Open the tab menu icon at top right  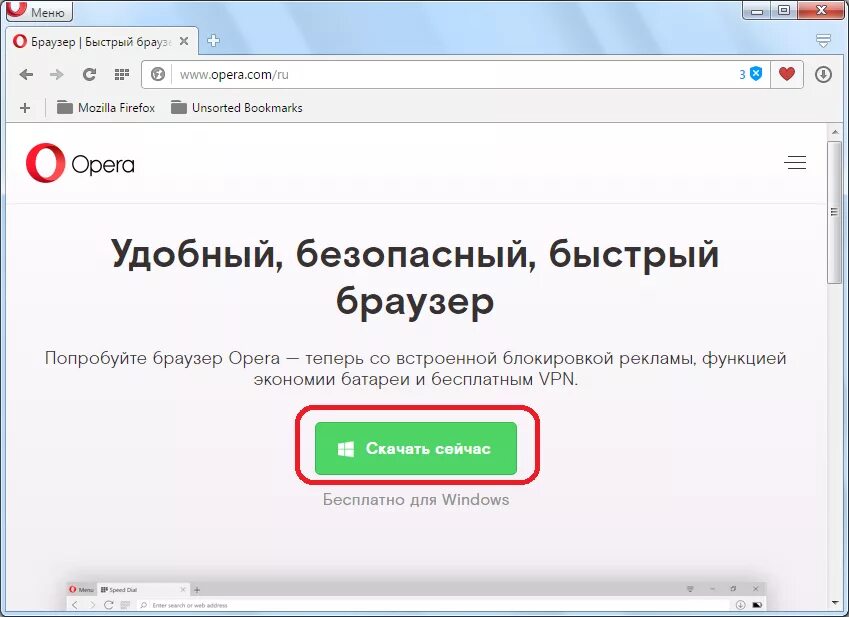click(823, 41)
